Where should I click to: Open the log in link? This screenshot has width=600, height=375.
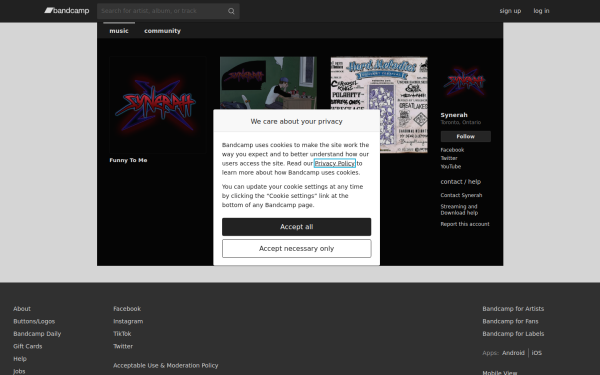tap(541, 11)
